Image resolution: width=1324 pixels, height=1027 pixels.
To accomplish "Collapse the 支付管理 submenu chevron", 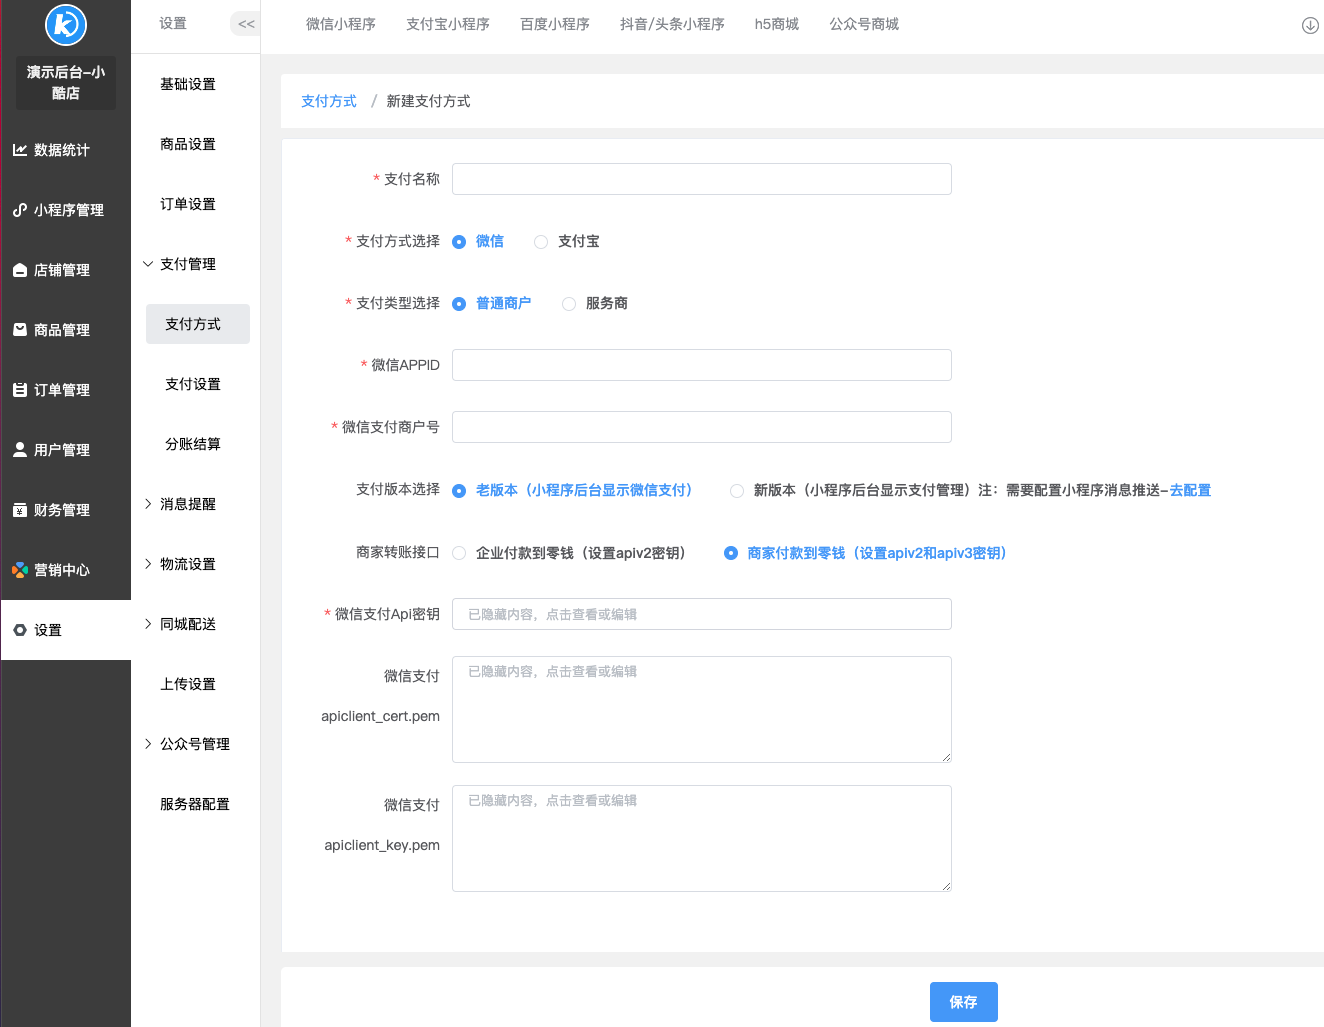I will coord(148,264).
